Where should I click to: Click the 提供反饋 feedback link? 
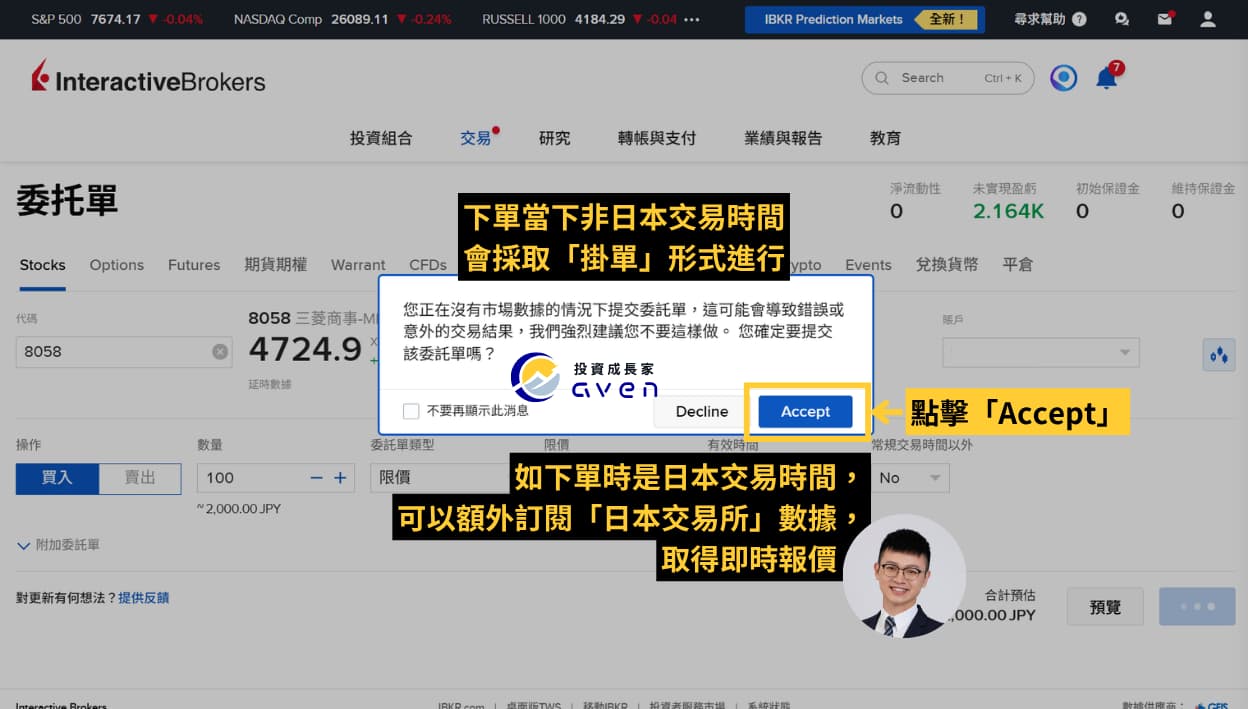144,598
